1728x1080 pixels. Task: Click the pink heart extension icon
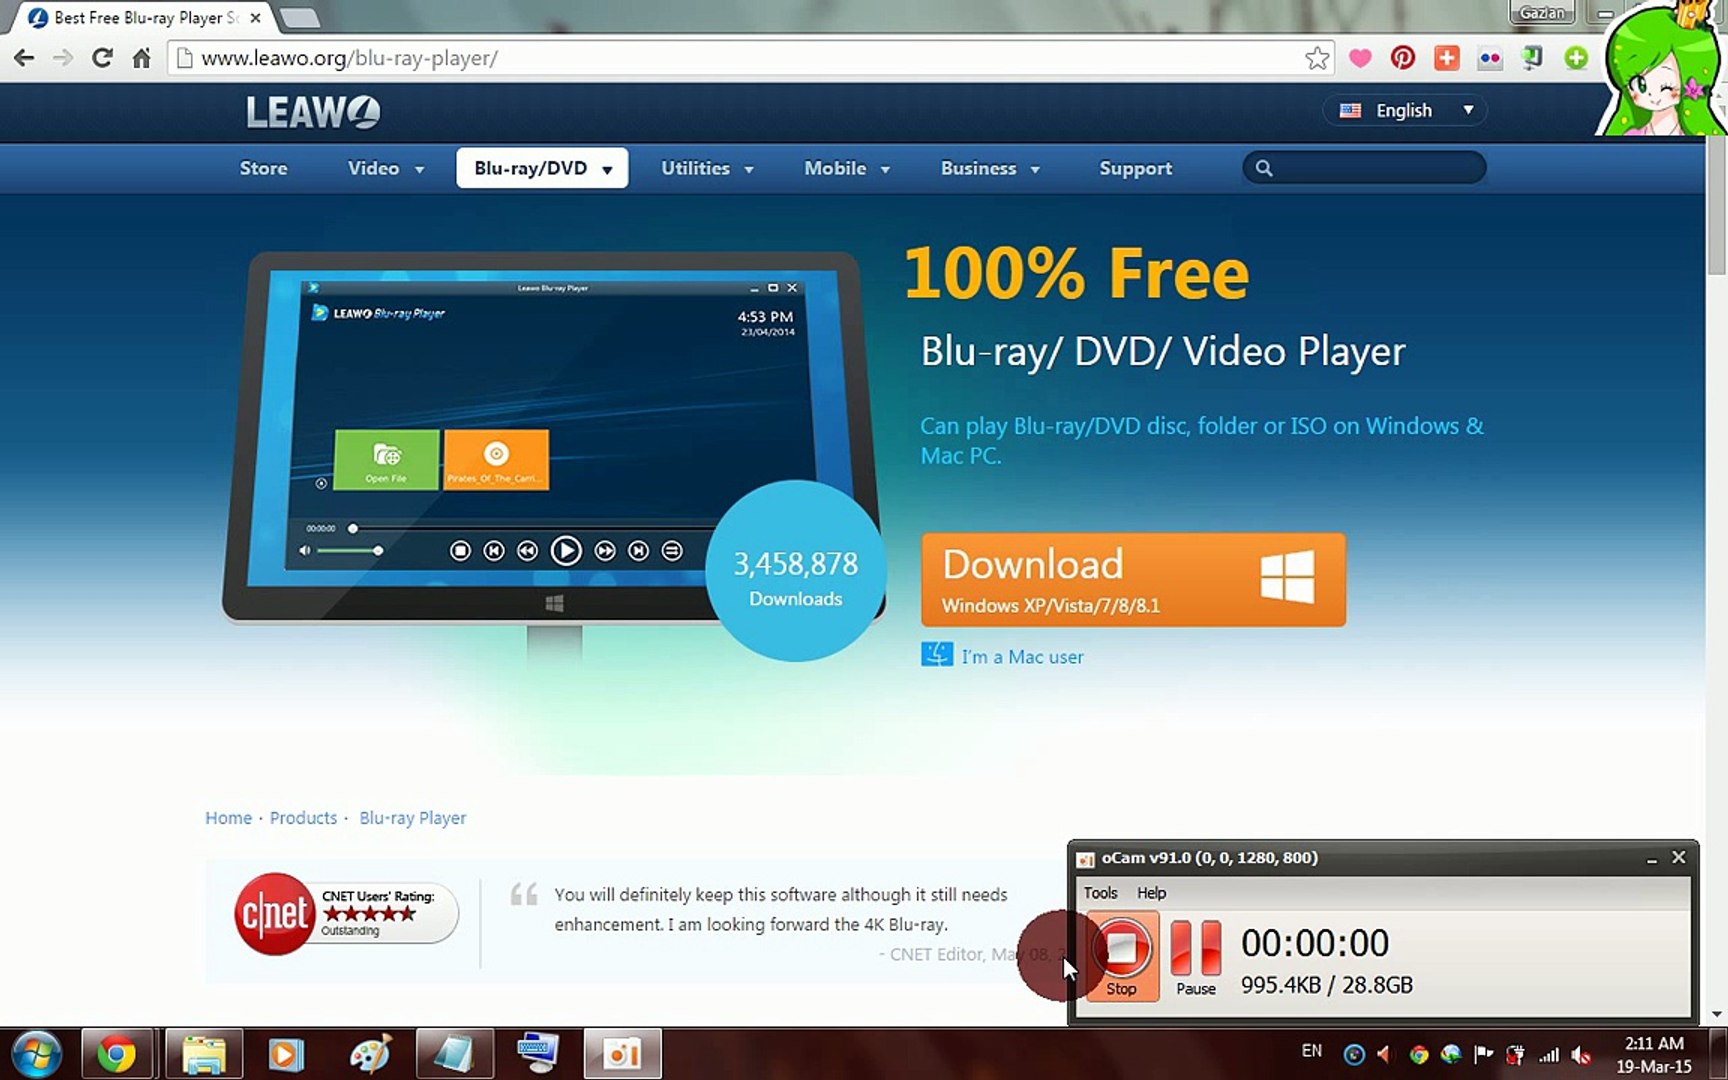pyautogui.click(x=1360, y=58)
